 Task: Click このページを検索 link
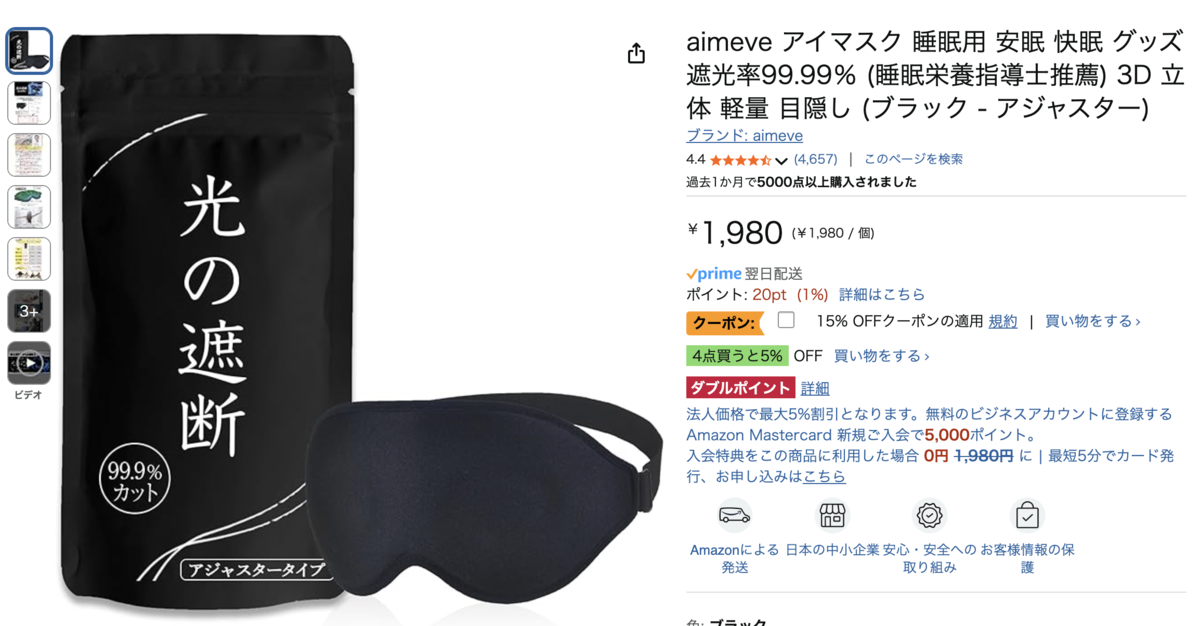[913, 159]
